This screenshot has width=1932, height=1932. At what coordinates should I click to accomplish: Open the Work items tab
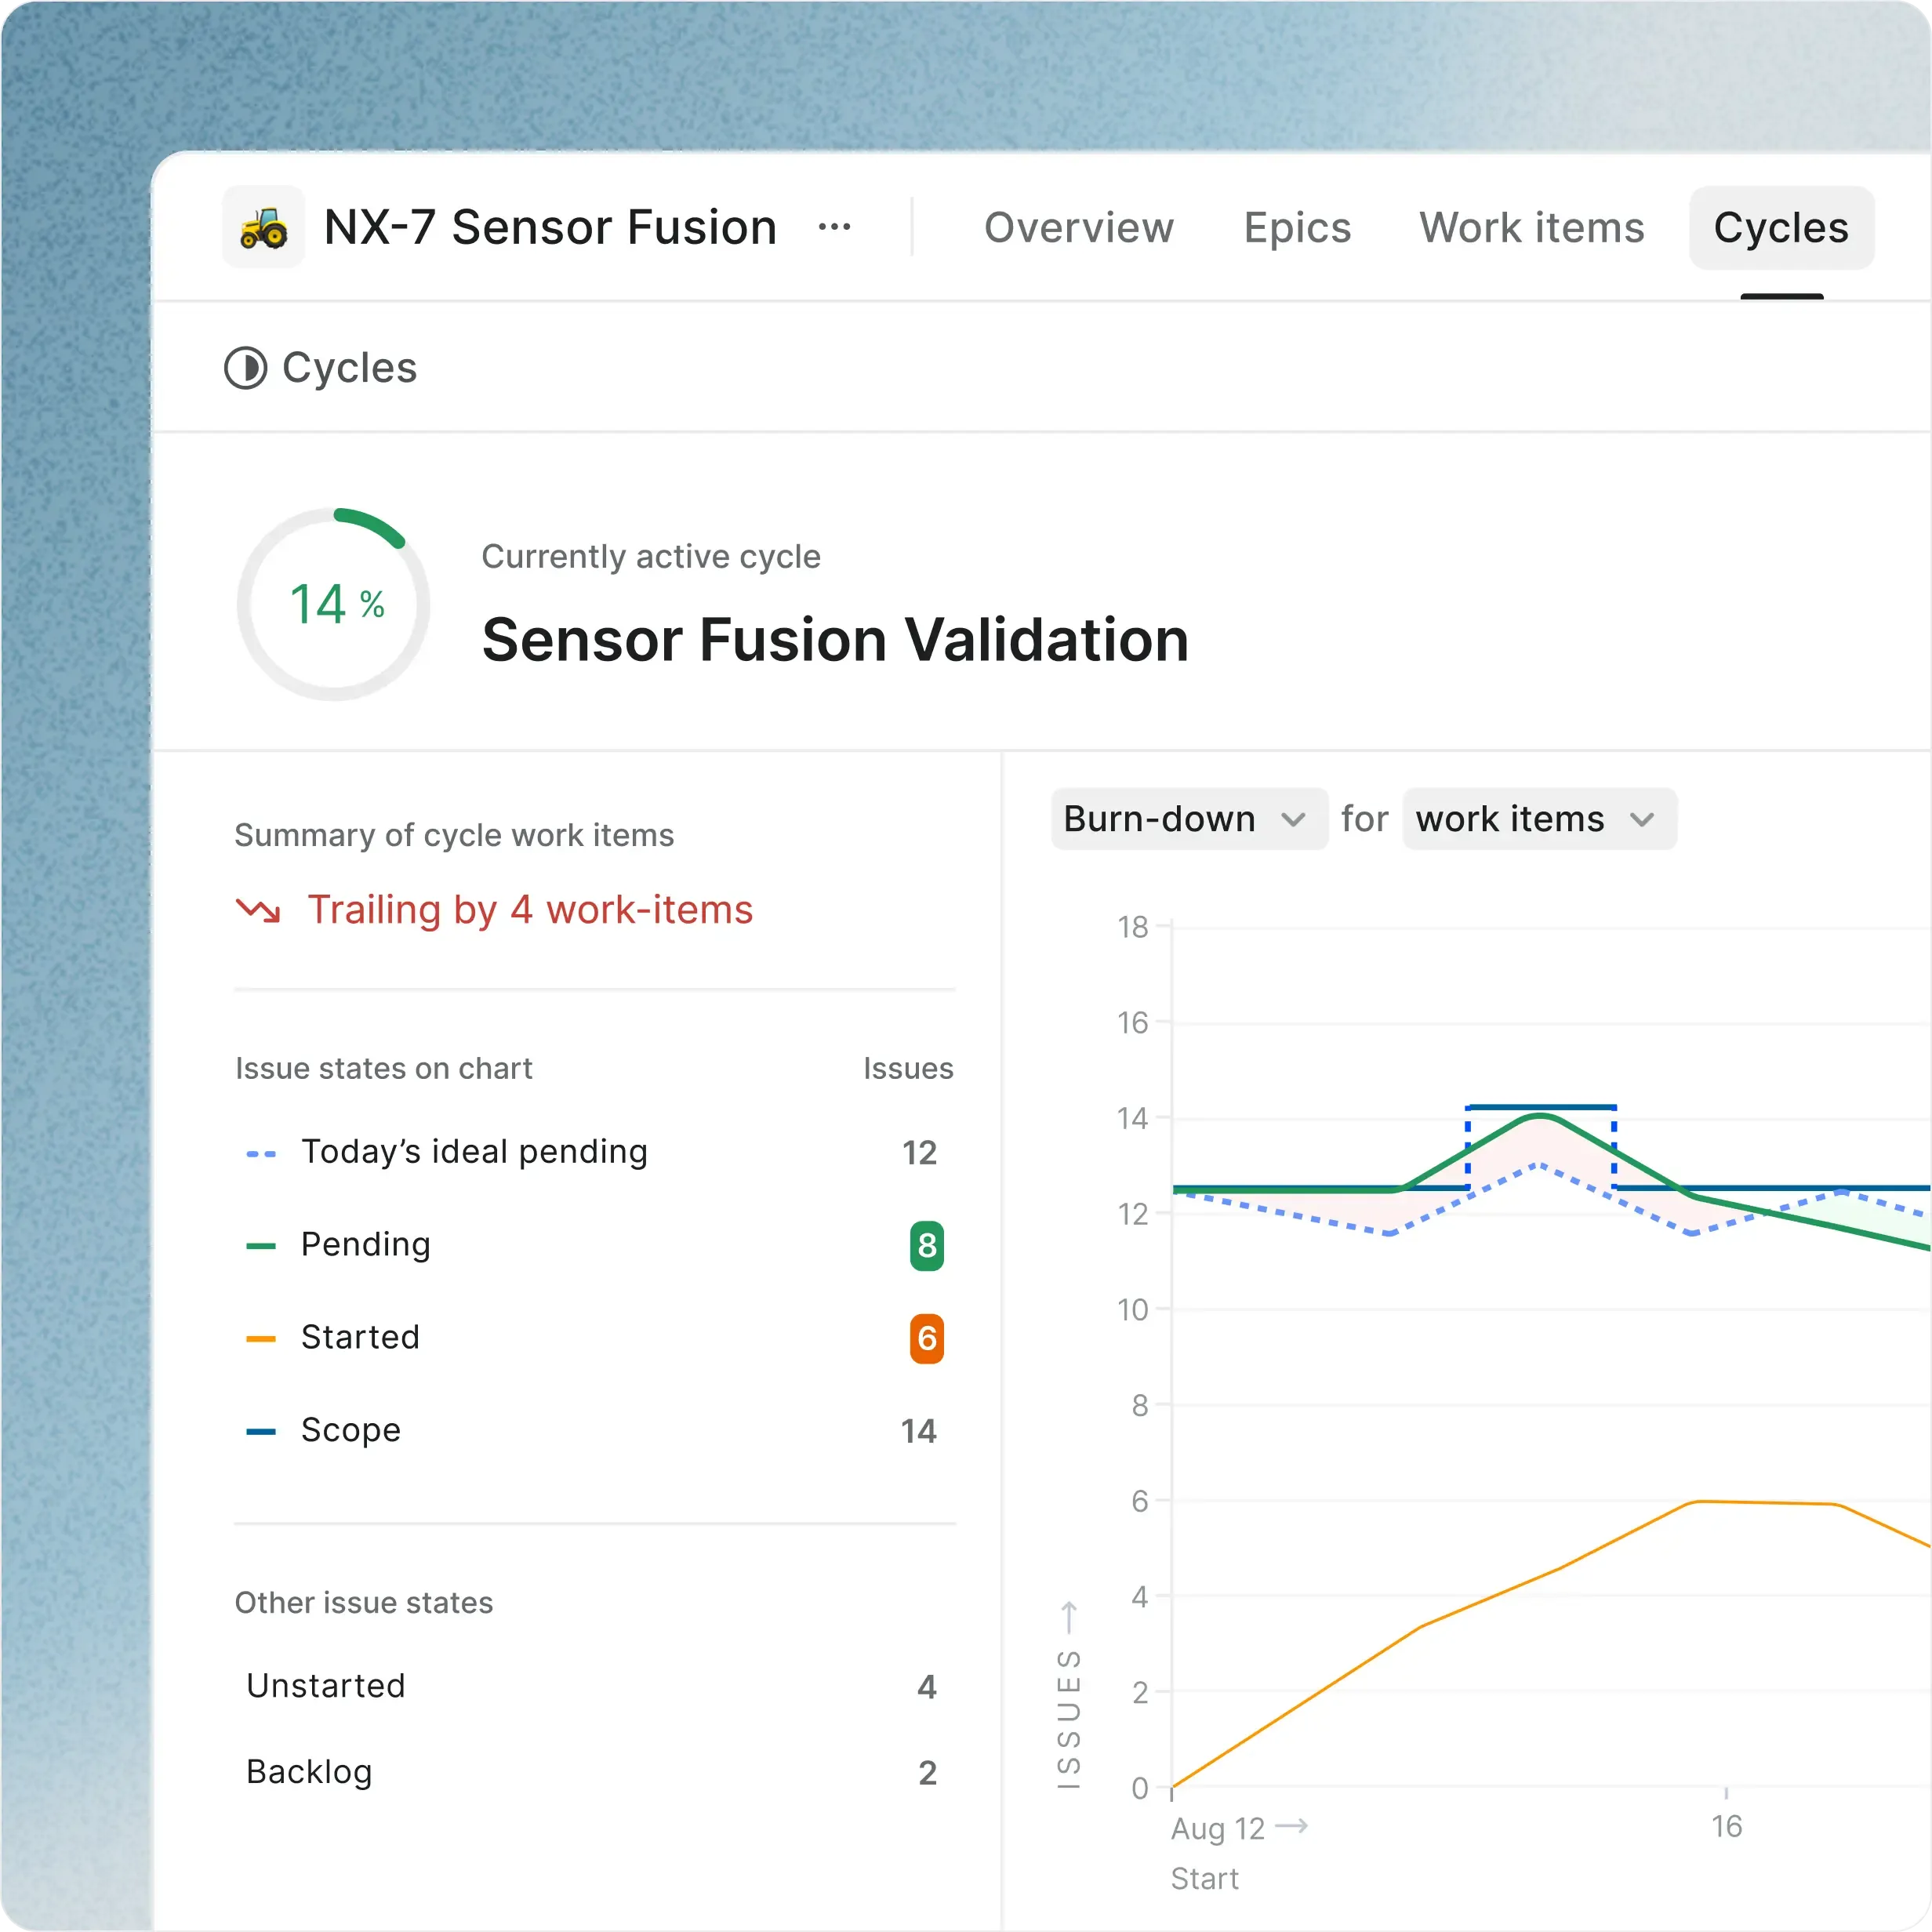tap(1531, 228)
